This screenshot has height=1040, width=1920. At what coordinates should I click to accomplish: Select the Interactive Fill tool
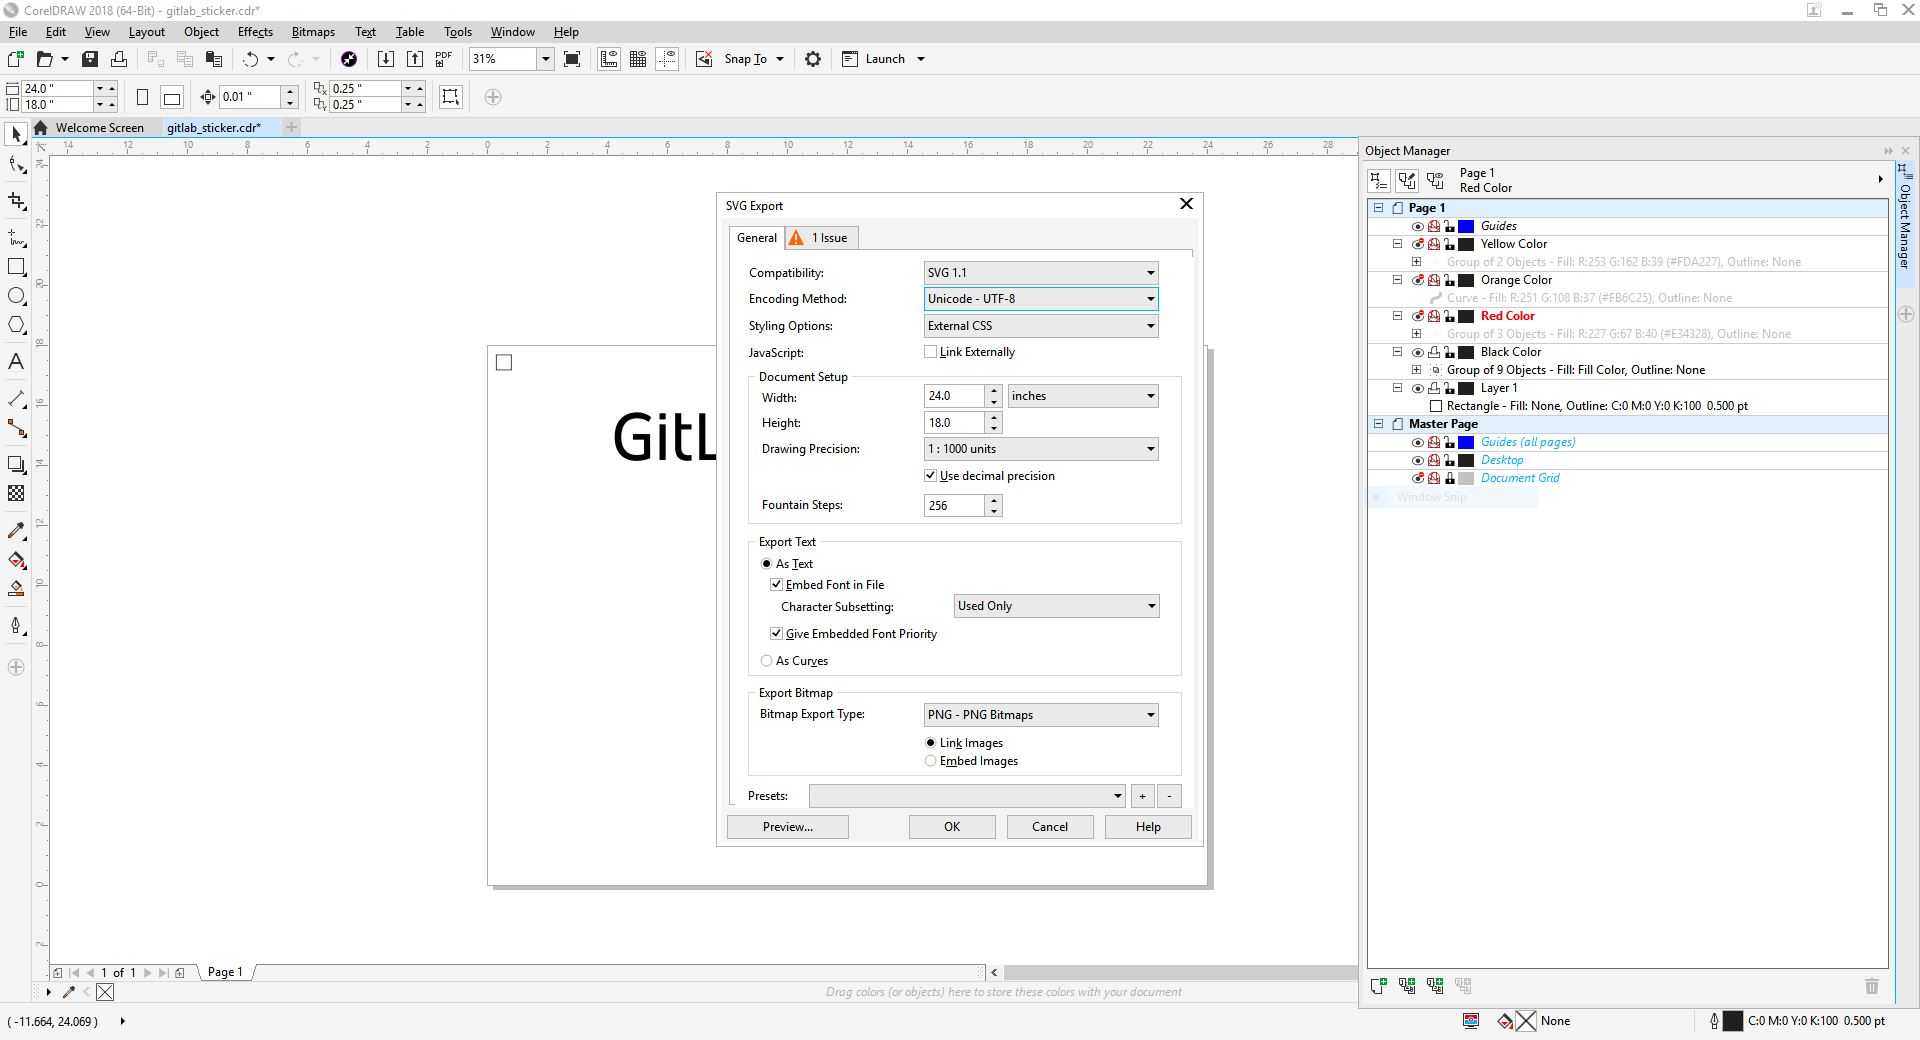tap(16, 560)
